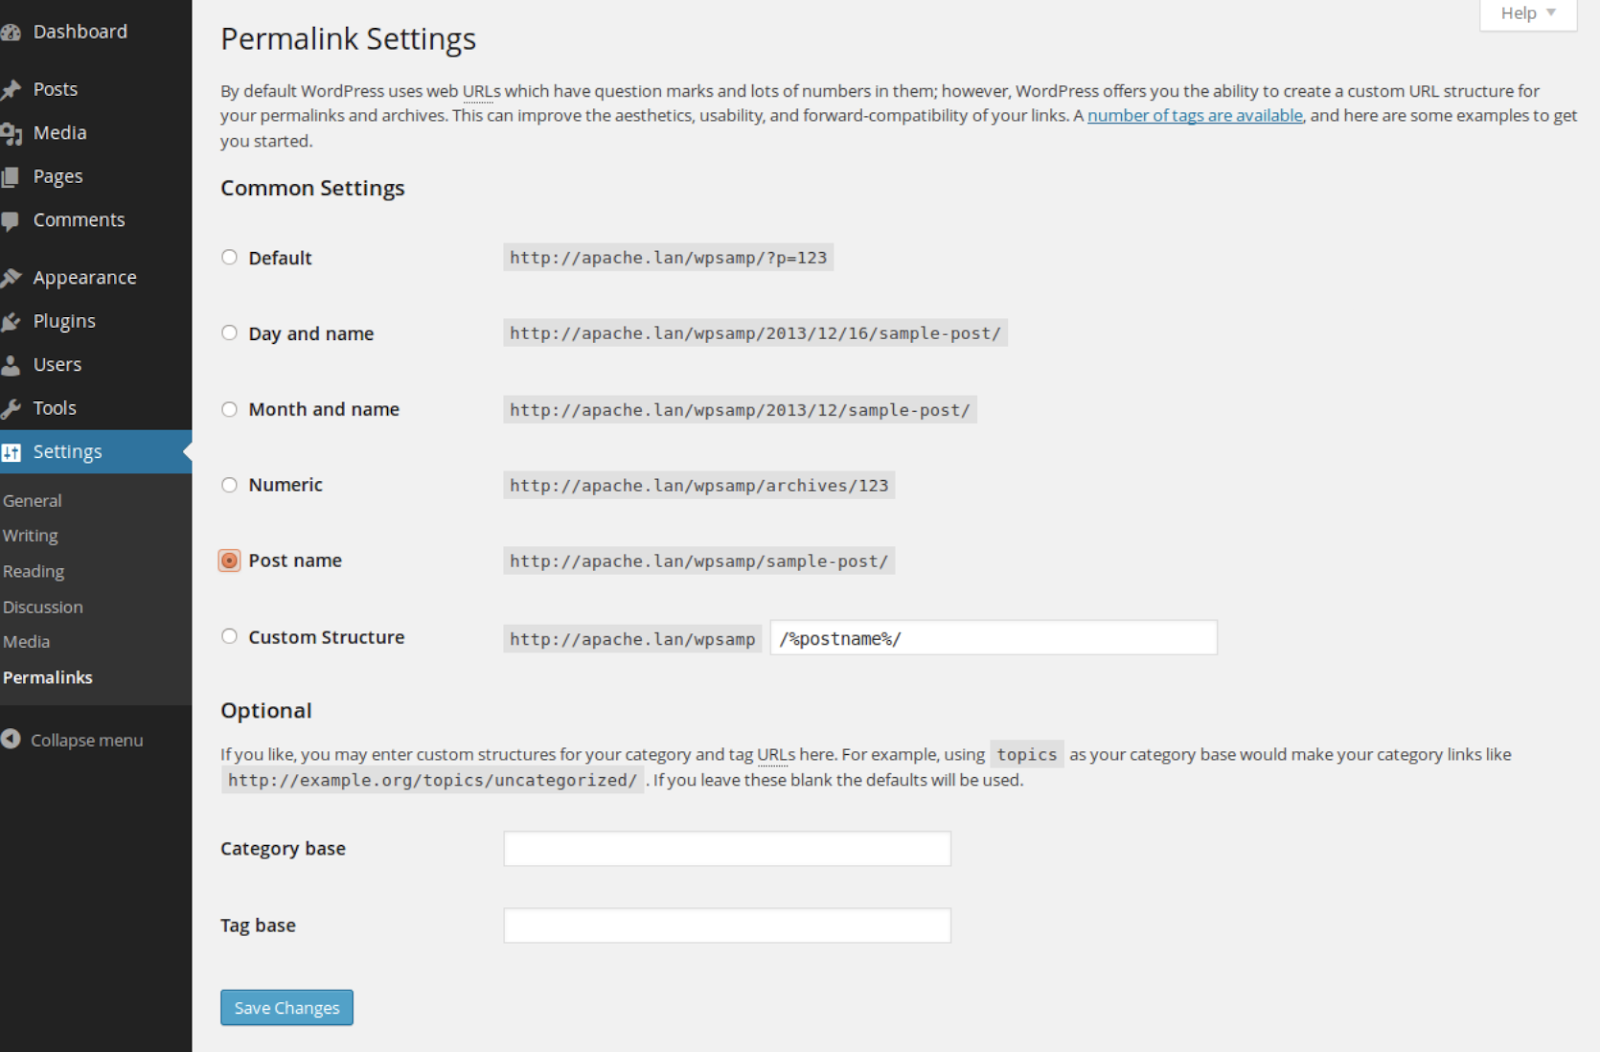Open the 'number of tags are available' link
The image size is (1600, 1052).
(1195, 116)
